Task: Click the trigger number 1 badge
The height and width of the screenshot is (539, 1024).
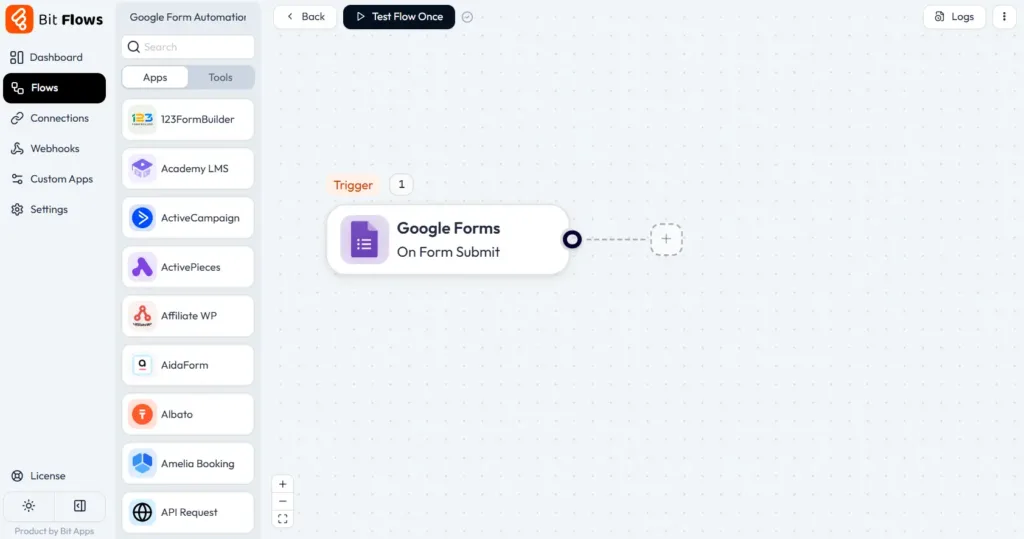Action: [x=402, y=184]
